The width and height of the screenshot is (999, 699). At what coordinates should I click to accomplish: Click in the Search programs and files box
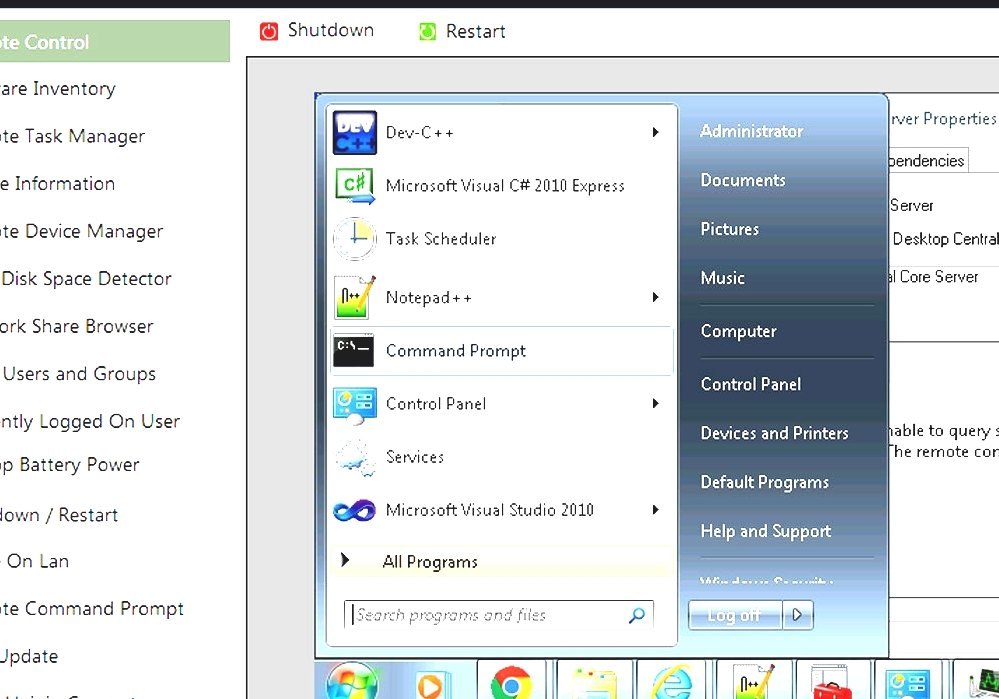pyautogui.click(x=490, y=614)
